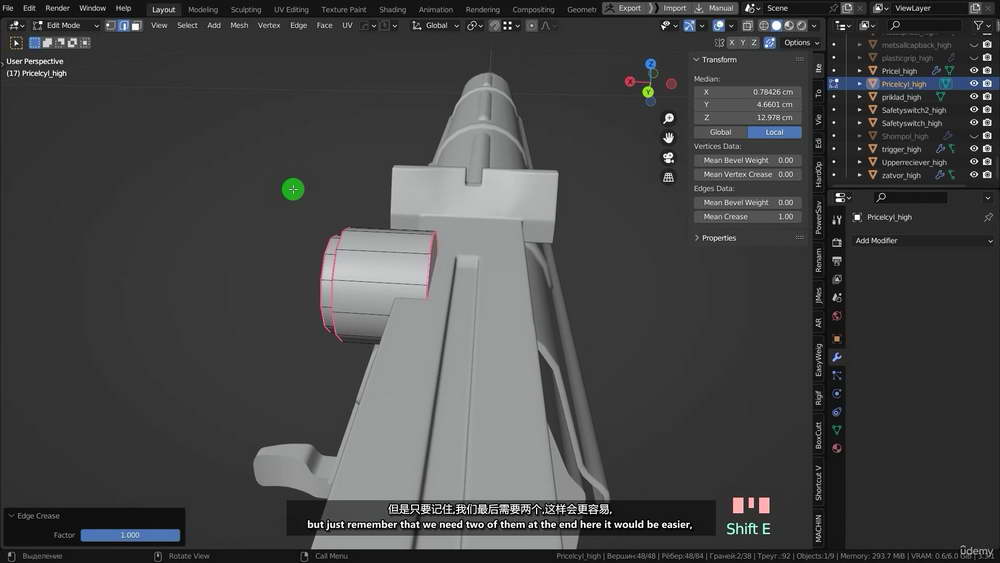Click the Median X value field
The height and width of the screenshot is (563, 1000).
tap(747, 92)
